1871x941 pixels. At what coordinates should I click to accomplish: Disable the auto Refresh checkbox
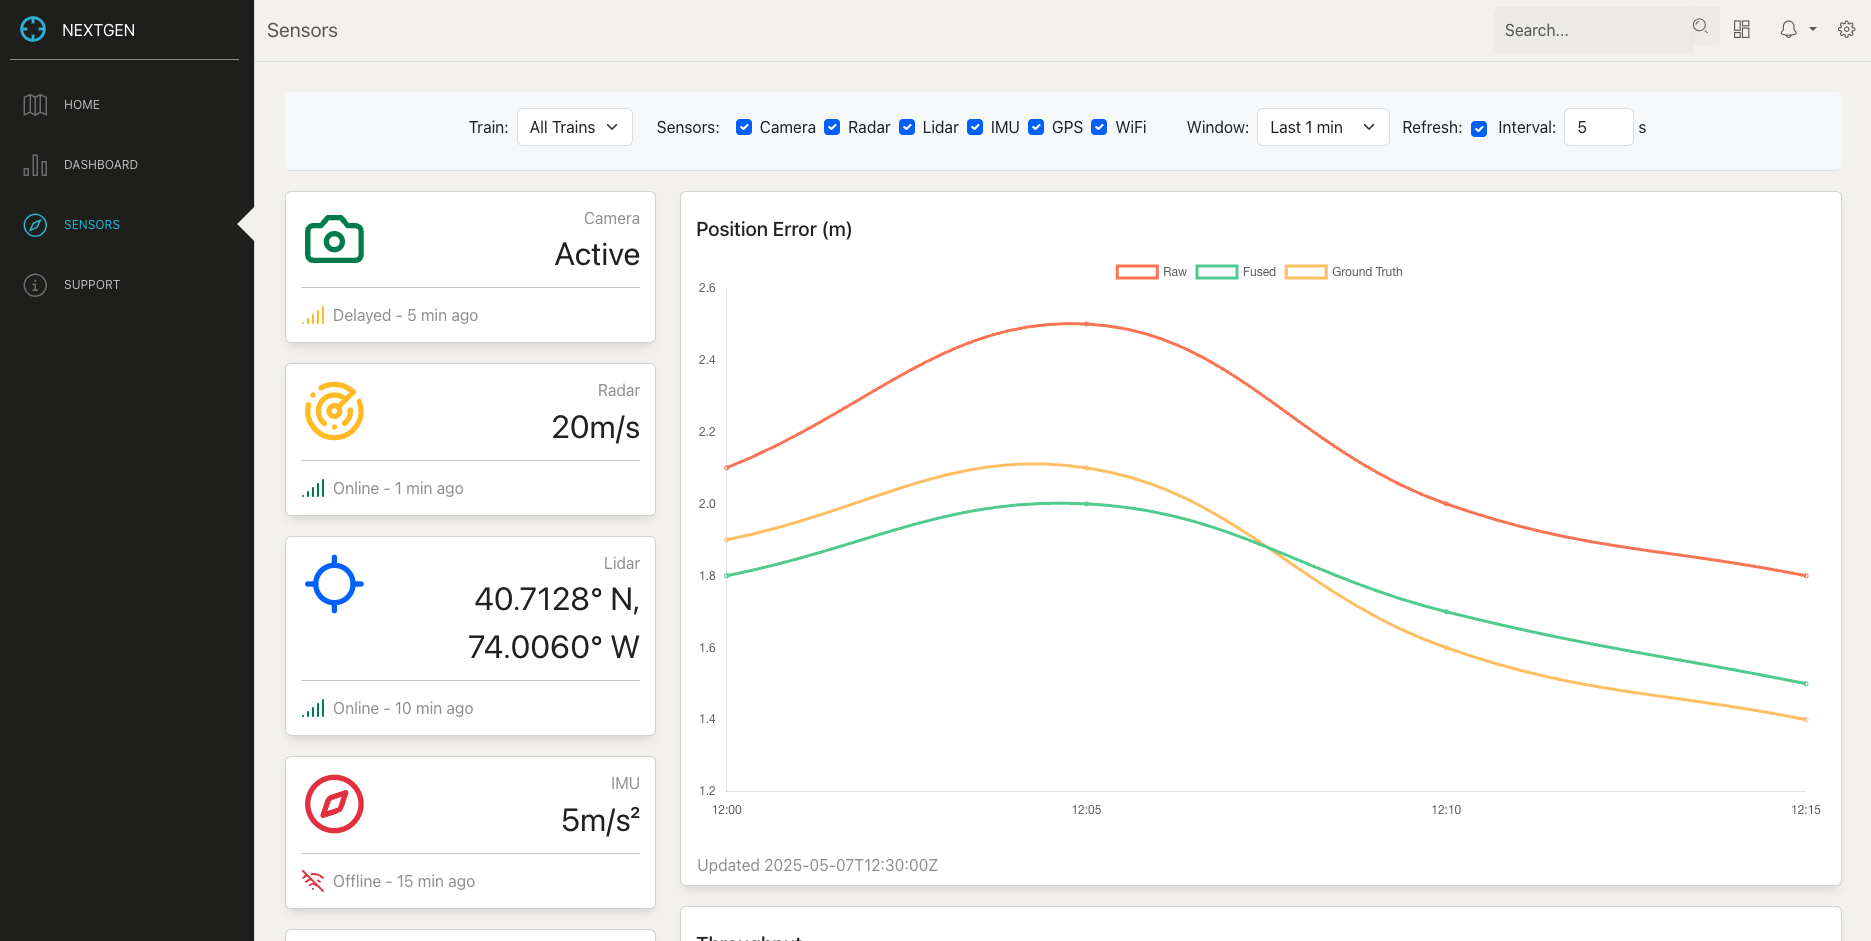tap(1479, 128)
